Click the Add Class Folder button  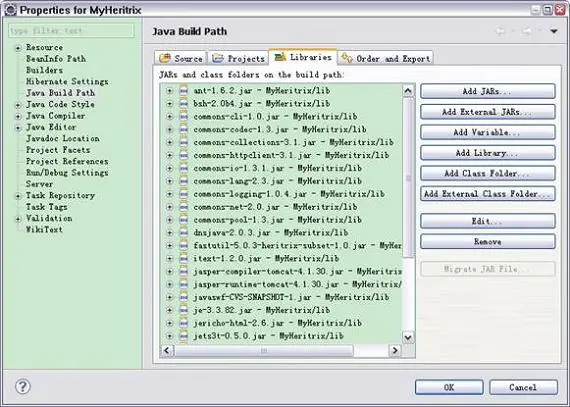click(x=488, y=173)
